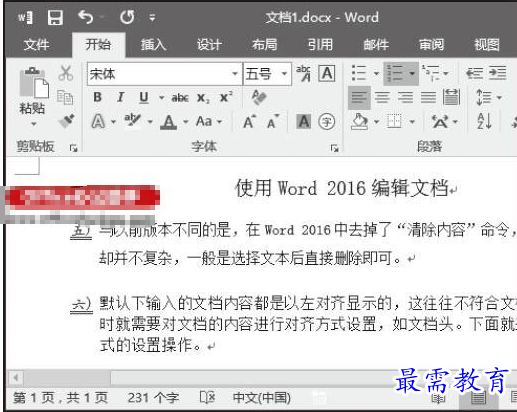The image size is (517, 412).
Task: Apply bullet list
Action: pos(359,73)
